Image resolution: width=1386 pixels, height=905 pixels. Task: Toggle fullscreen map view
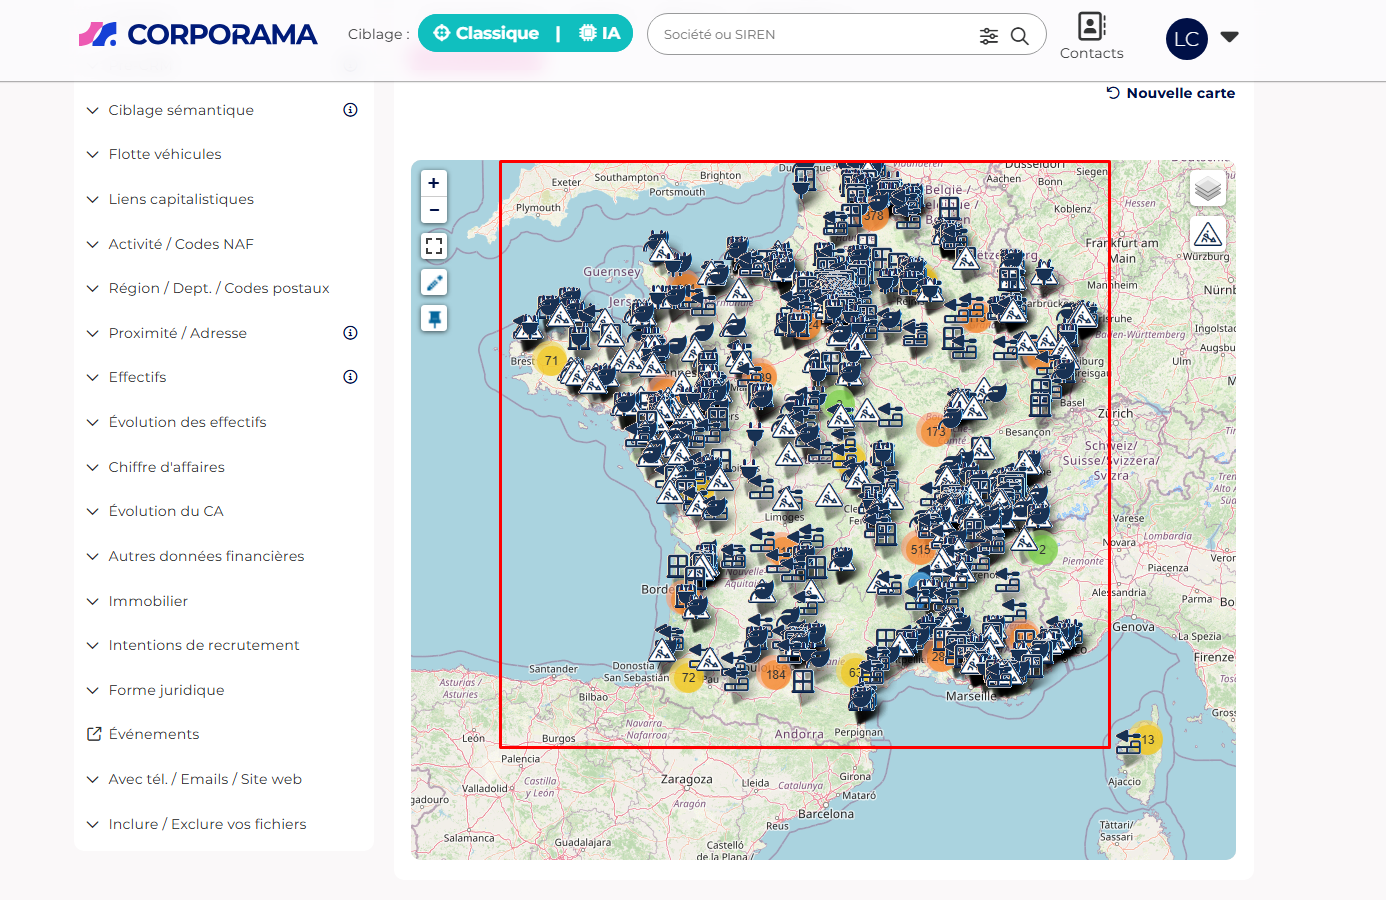(x=434, y=246)
